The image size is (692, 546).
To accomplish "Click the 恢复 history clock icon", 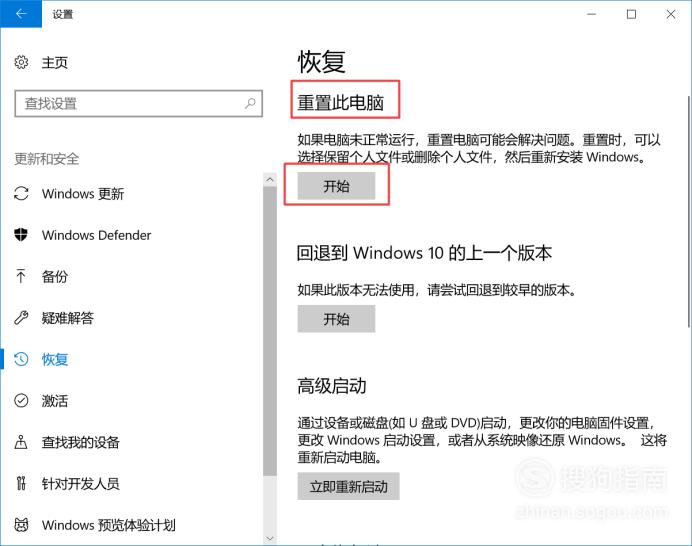I will click(x=21, y=359).
